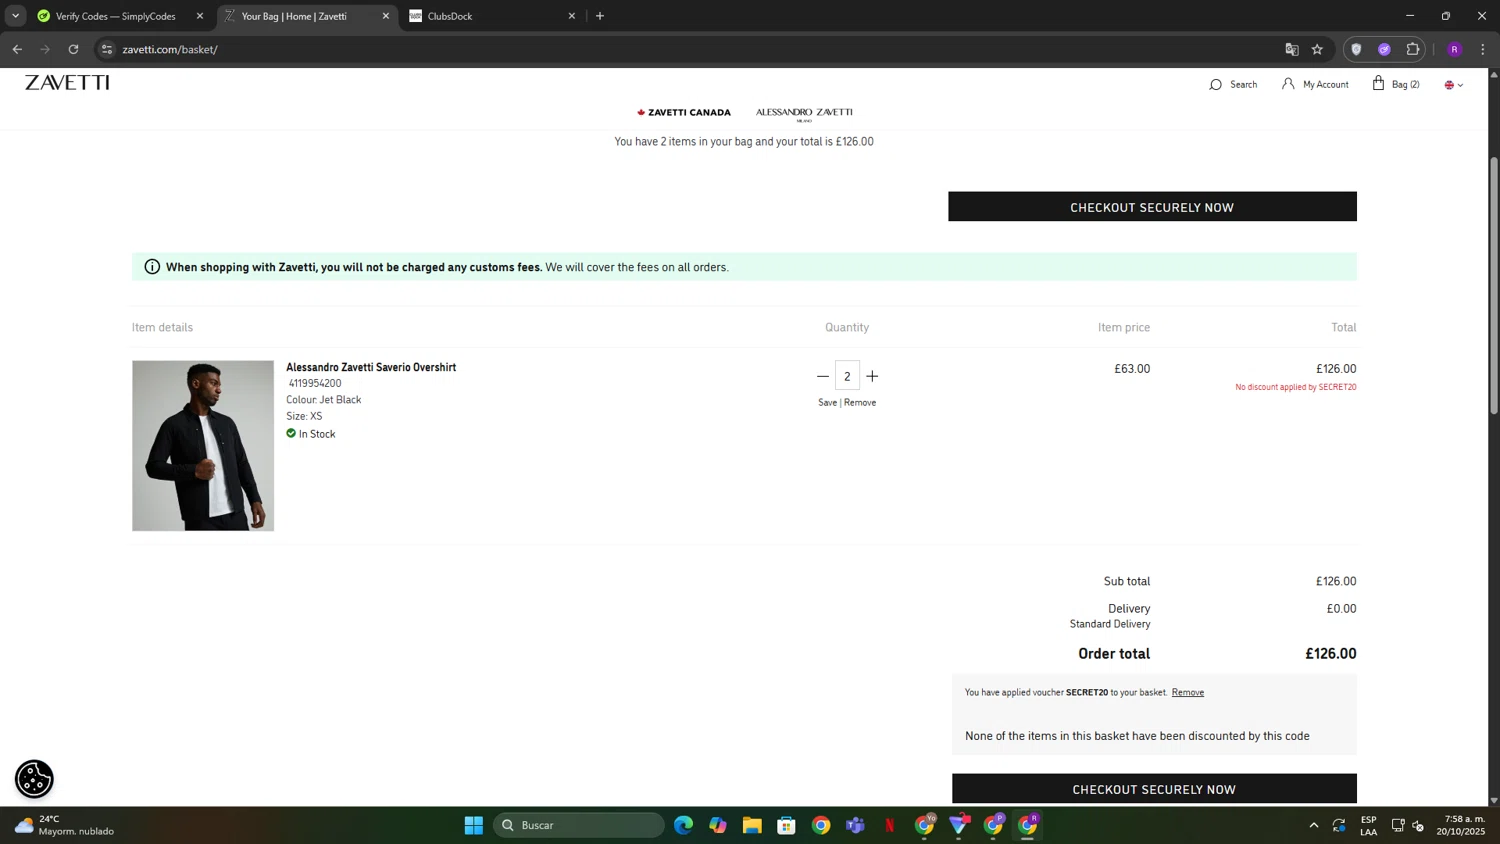Save the item for later
Image resolution: width=1500 pixels, height=844 pixels.
[827, 402]
